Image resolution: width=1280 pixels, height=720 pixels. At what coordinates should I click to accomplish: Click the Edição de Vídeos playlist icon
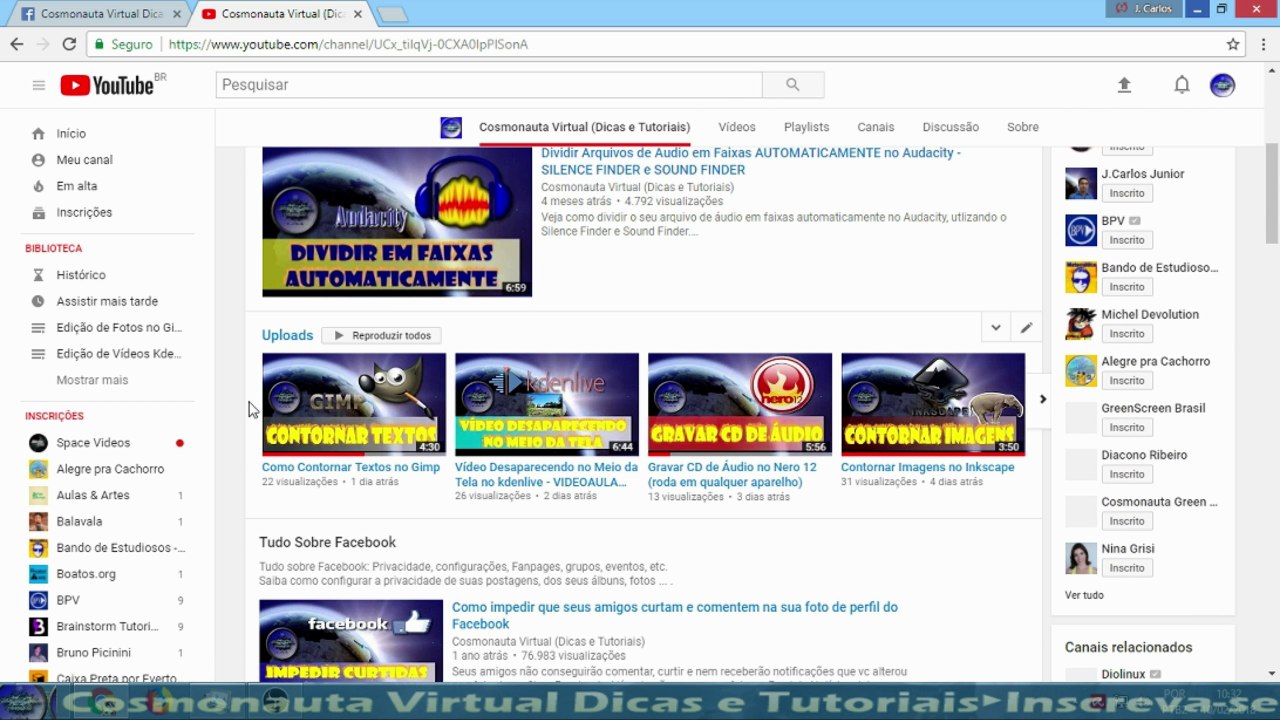tap(38, 354)
